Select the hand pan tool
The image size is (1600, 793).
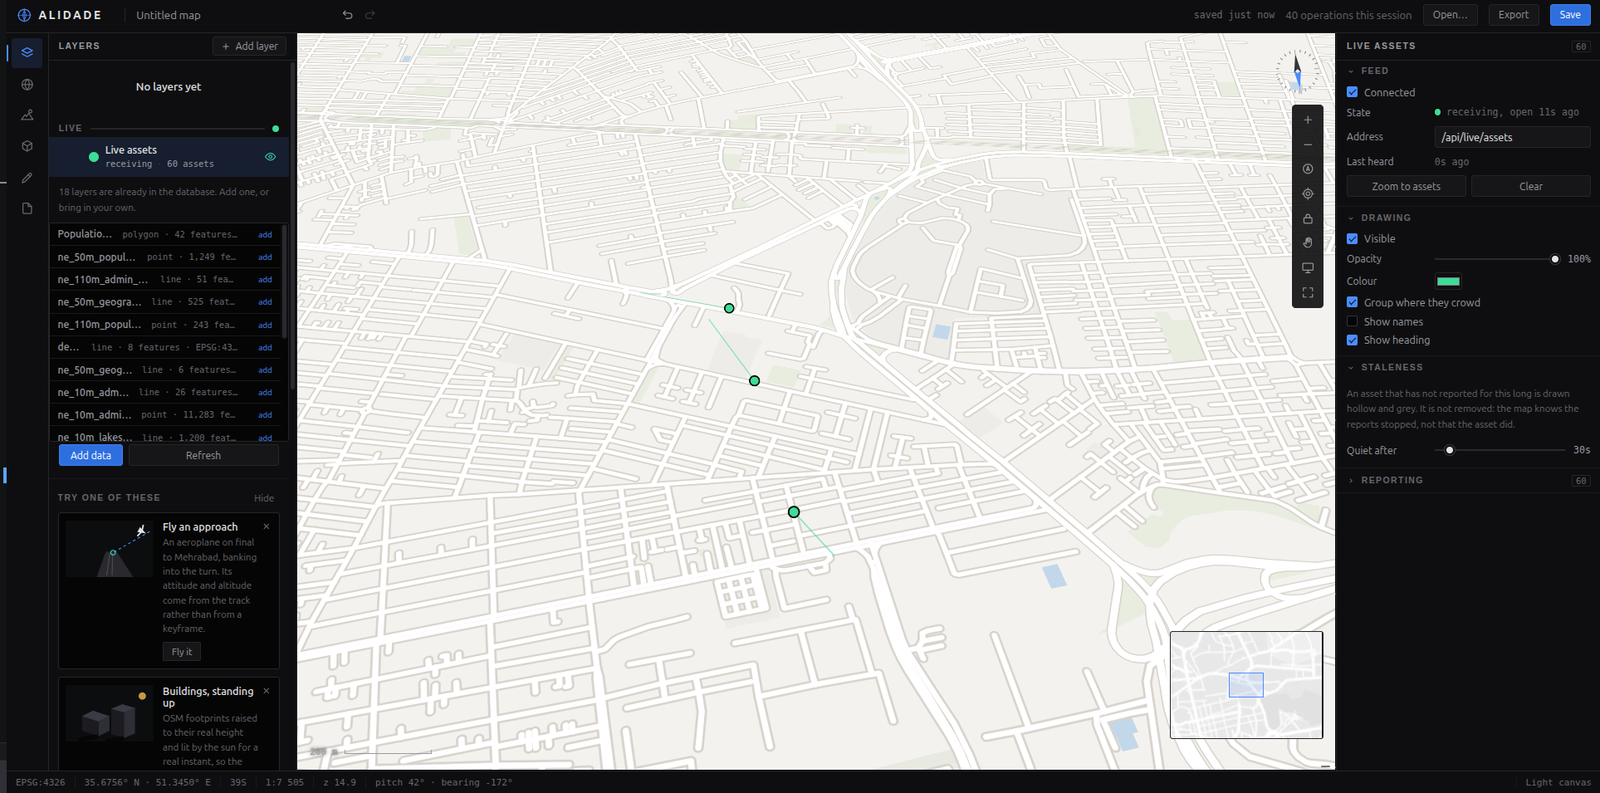[1307, 243]
